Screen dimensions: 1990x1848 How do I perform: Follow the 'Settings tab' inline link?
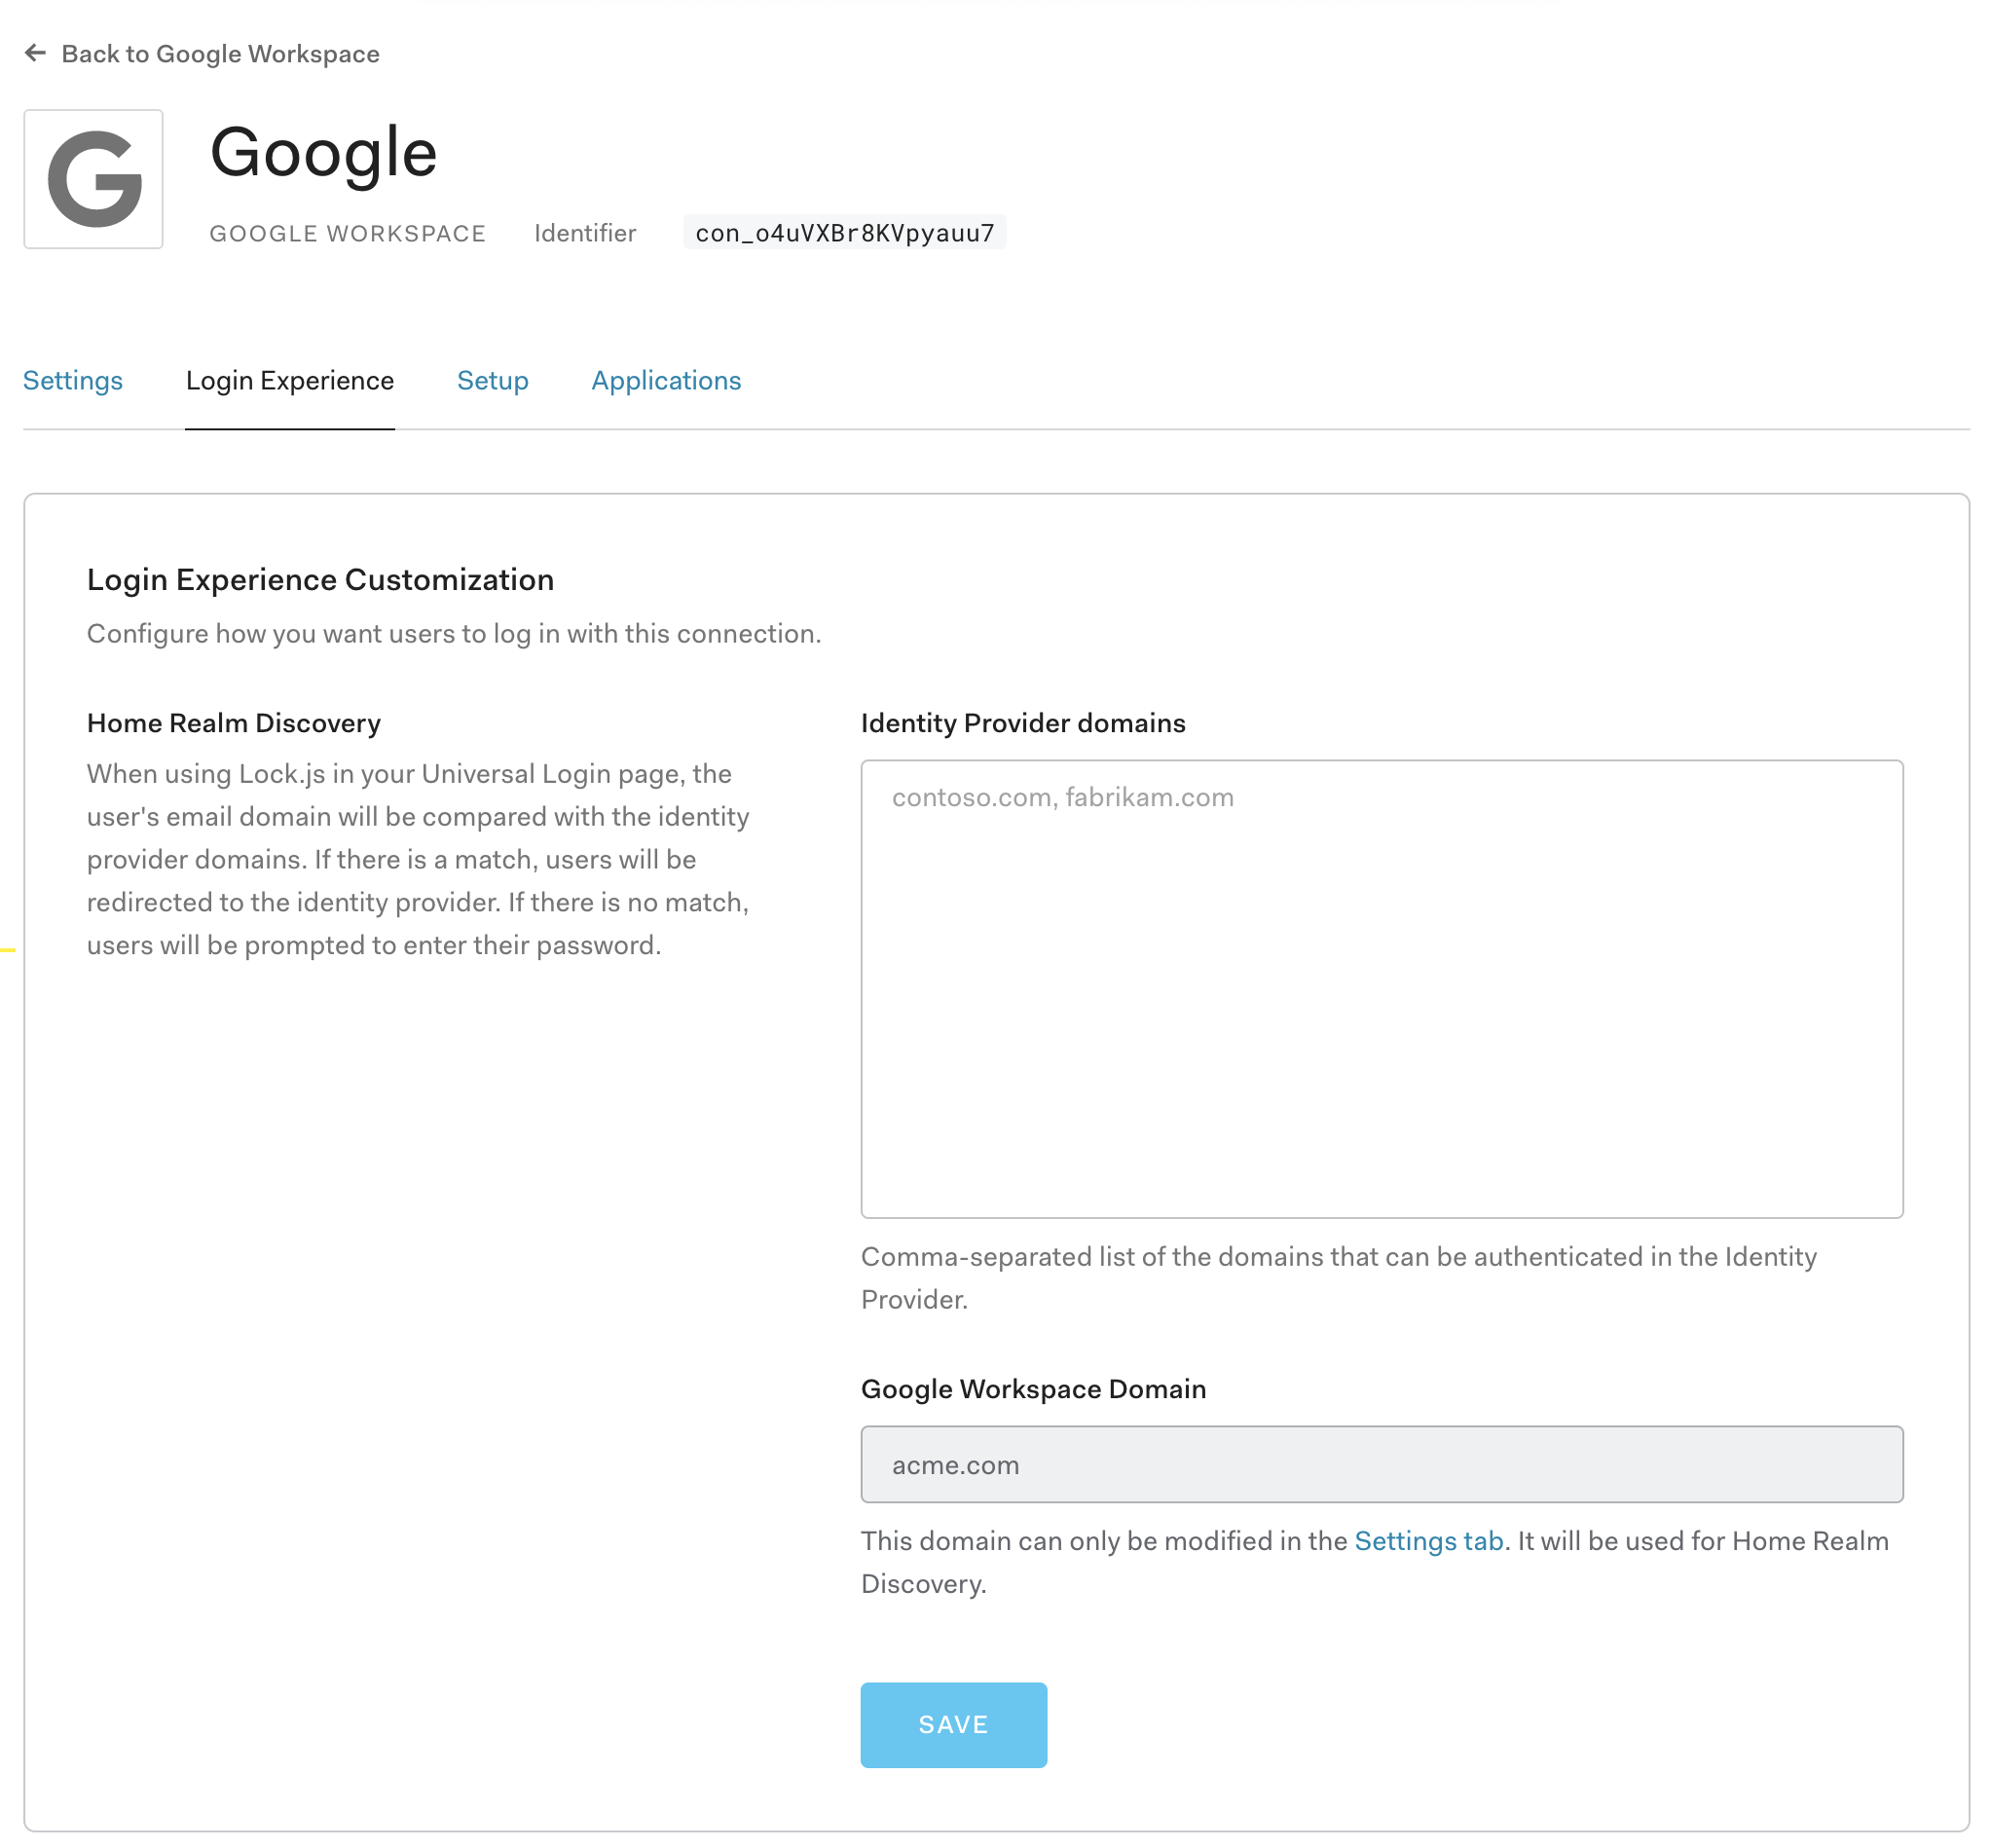[x=1428, y=1541]
